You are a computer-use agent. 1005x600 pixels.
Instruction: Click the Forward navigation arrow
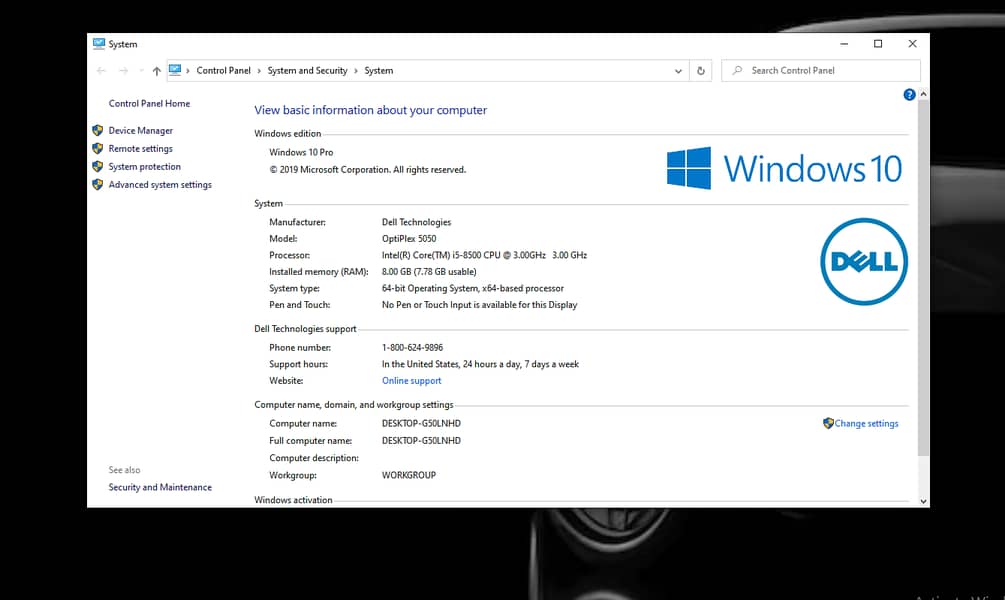pyautogui.click(x=124, y=71)
